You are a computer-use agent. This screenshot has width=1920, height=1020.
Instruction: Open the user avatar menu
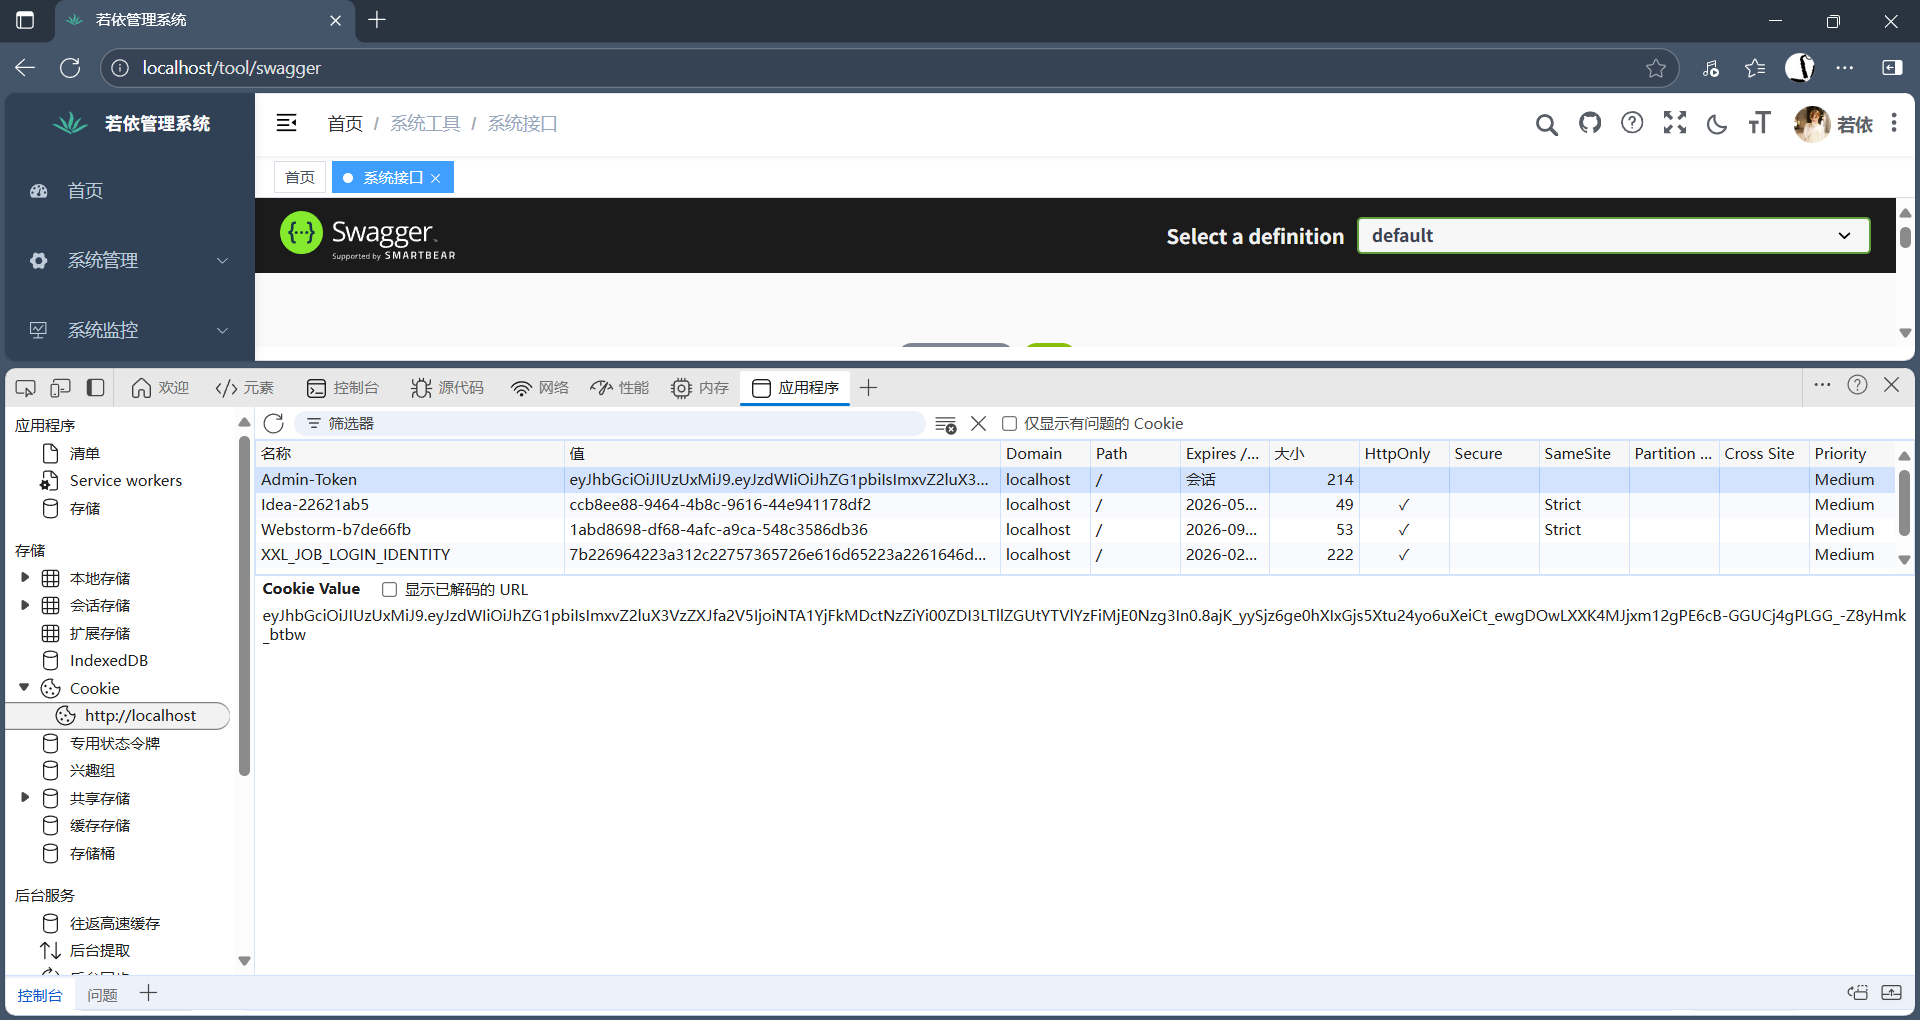coord(1832,124)
